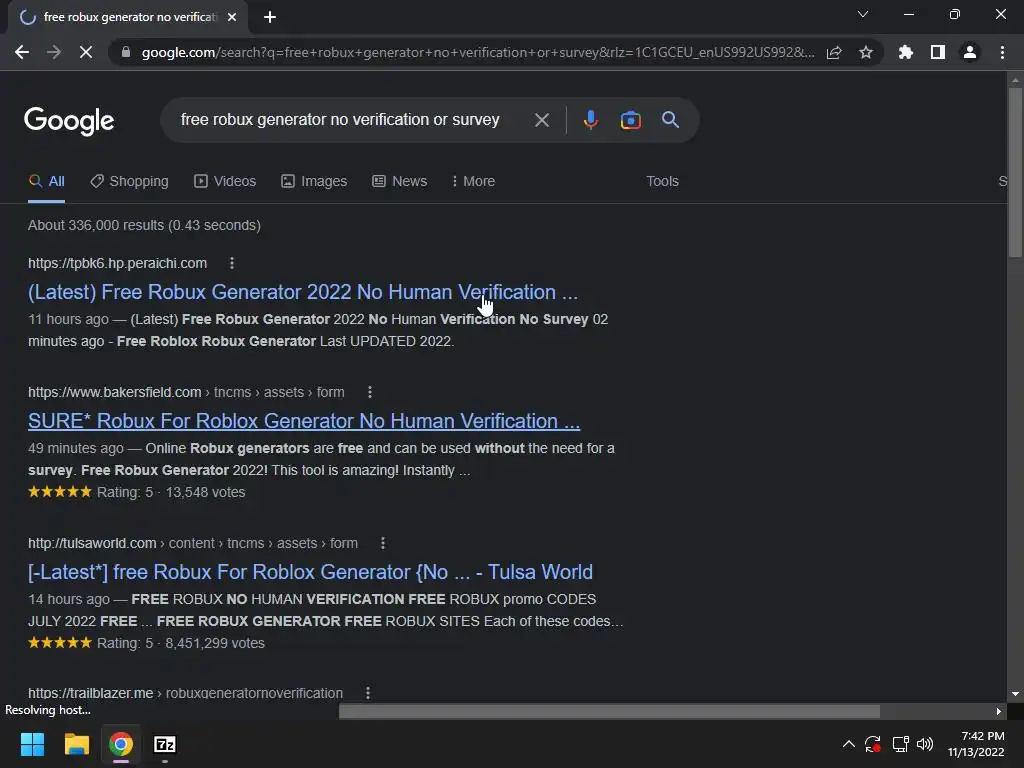Click the site lock icon
The height and width of the screenshot is (768, 1024).
[x=126, y=52]
